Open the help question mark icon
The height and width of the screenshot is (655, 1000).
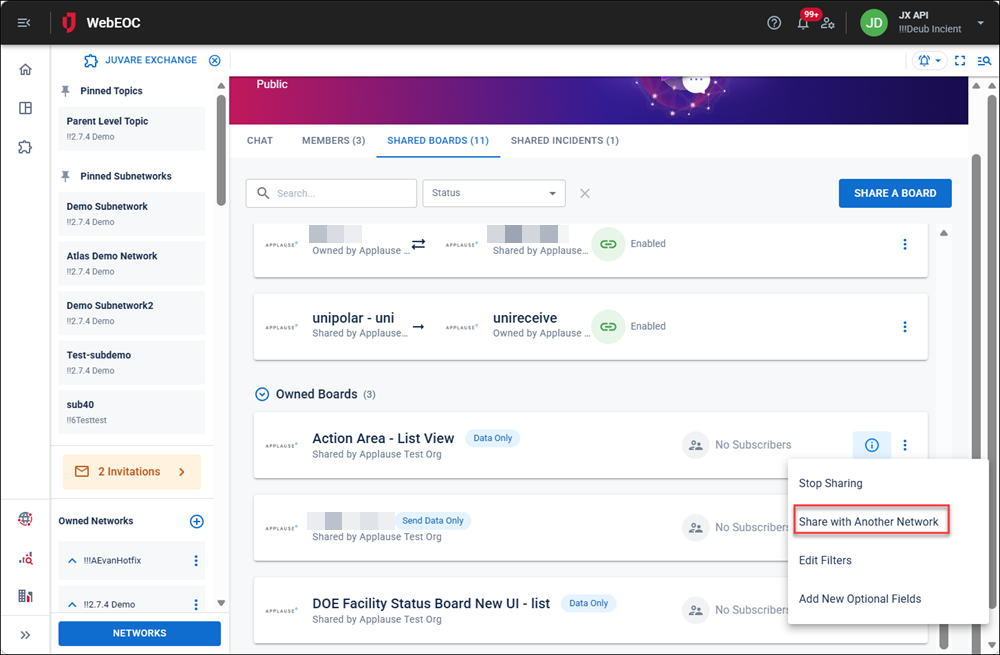pos(774,23)
